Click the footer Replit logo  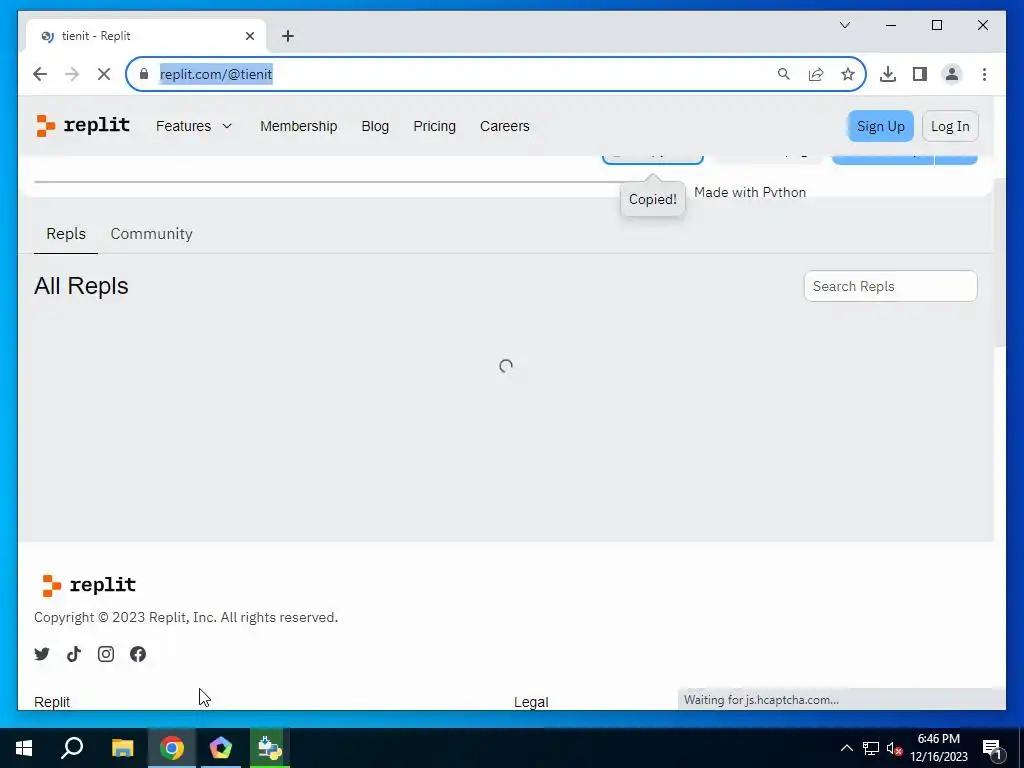pyautogui.click(x=88, y=585)
